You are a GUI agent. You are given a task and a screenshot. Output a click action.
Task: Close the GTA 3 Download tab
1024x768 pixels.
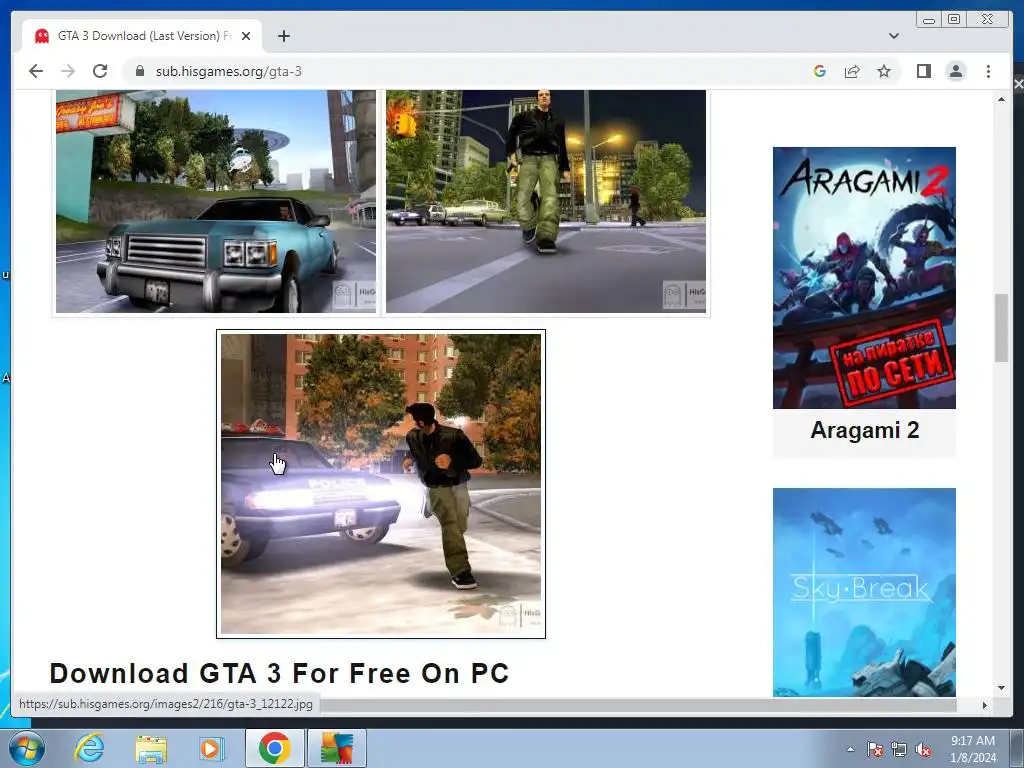point(246,36)
